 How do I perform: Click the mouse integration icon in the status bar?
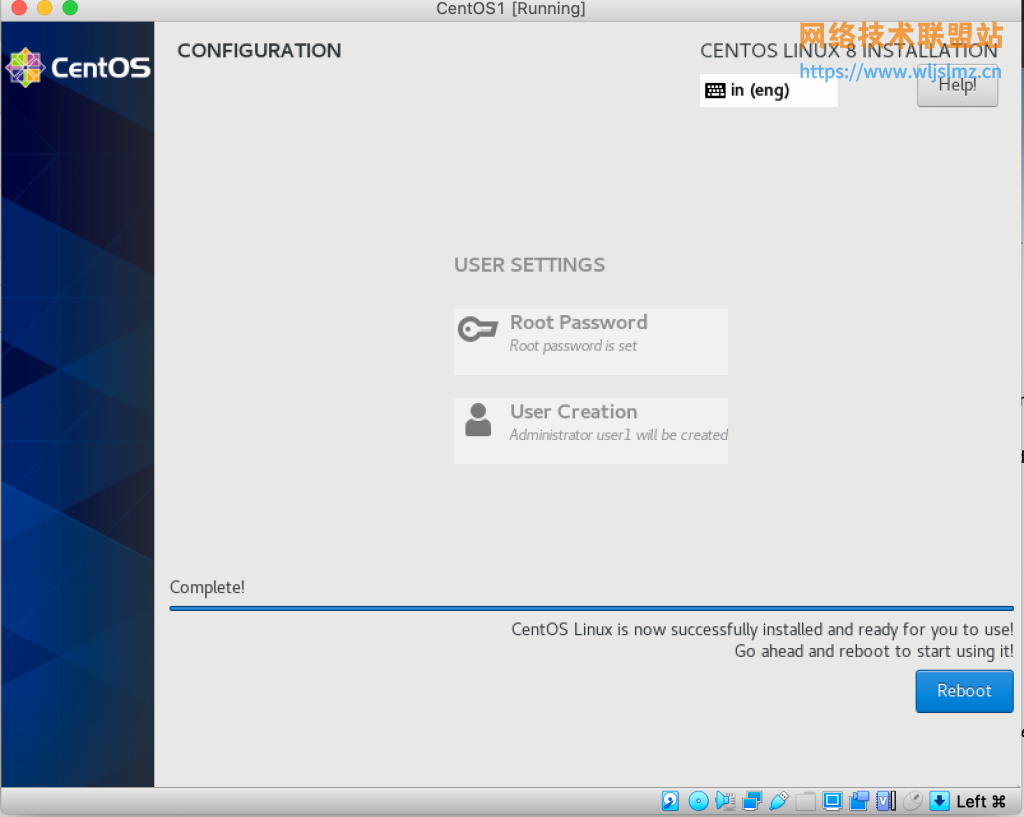tap(911, 800)
